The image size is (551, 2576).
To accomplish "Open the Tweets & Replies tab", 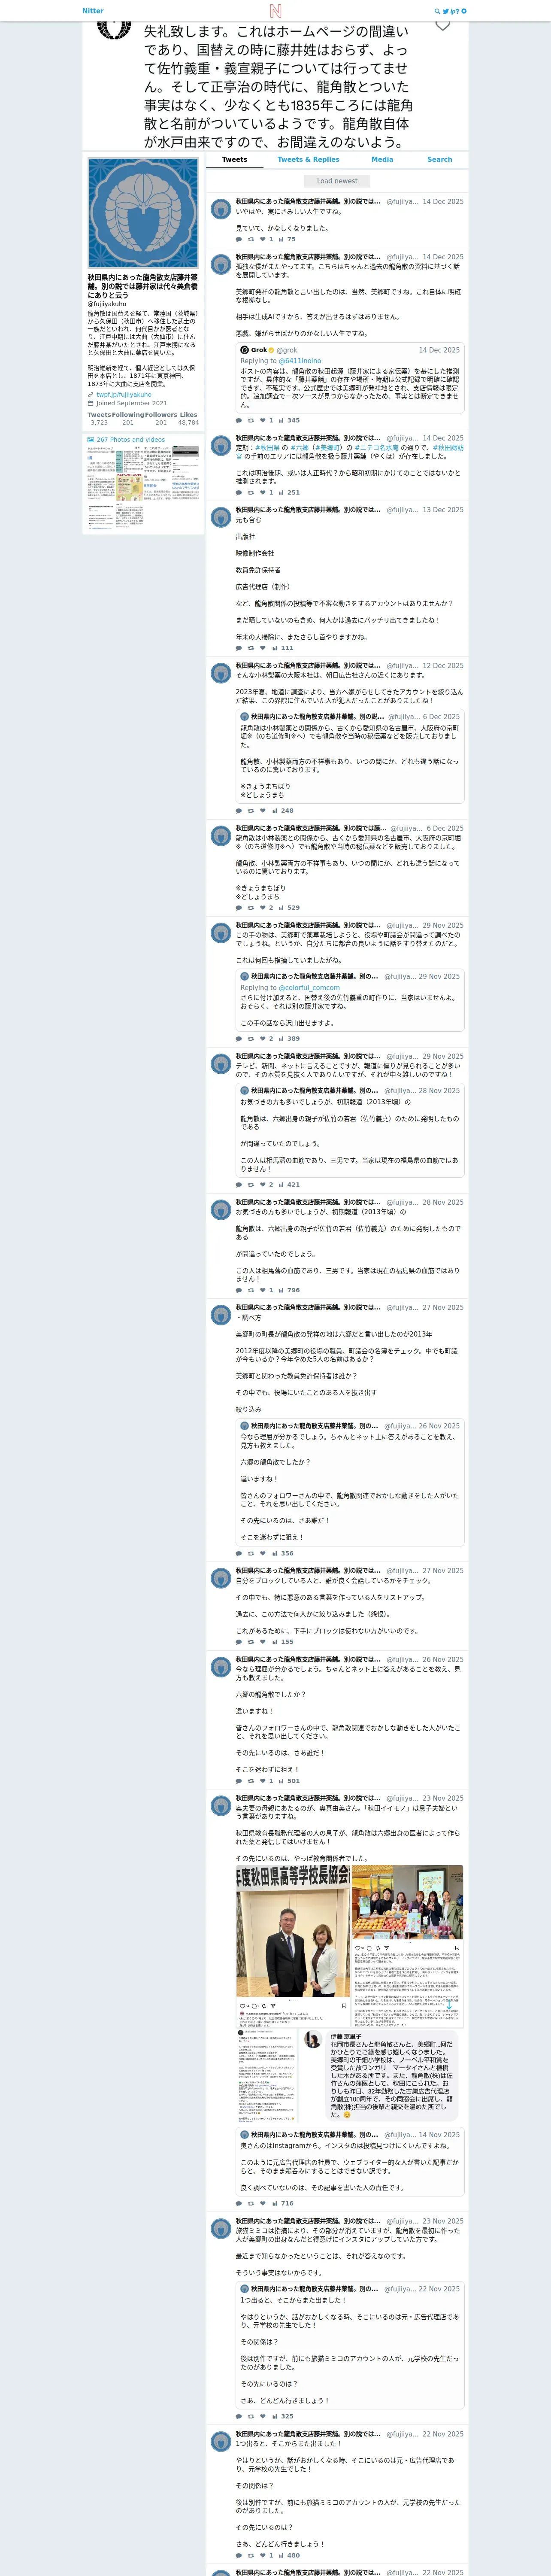I will pos(308,160).
